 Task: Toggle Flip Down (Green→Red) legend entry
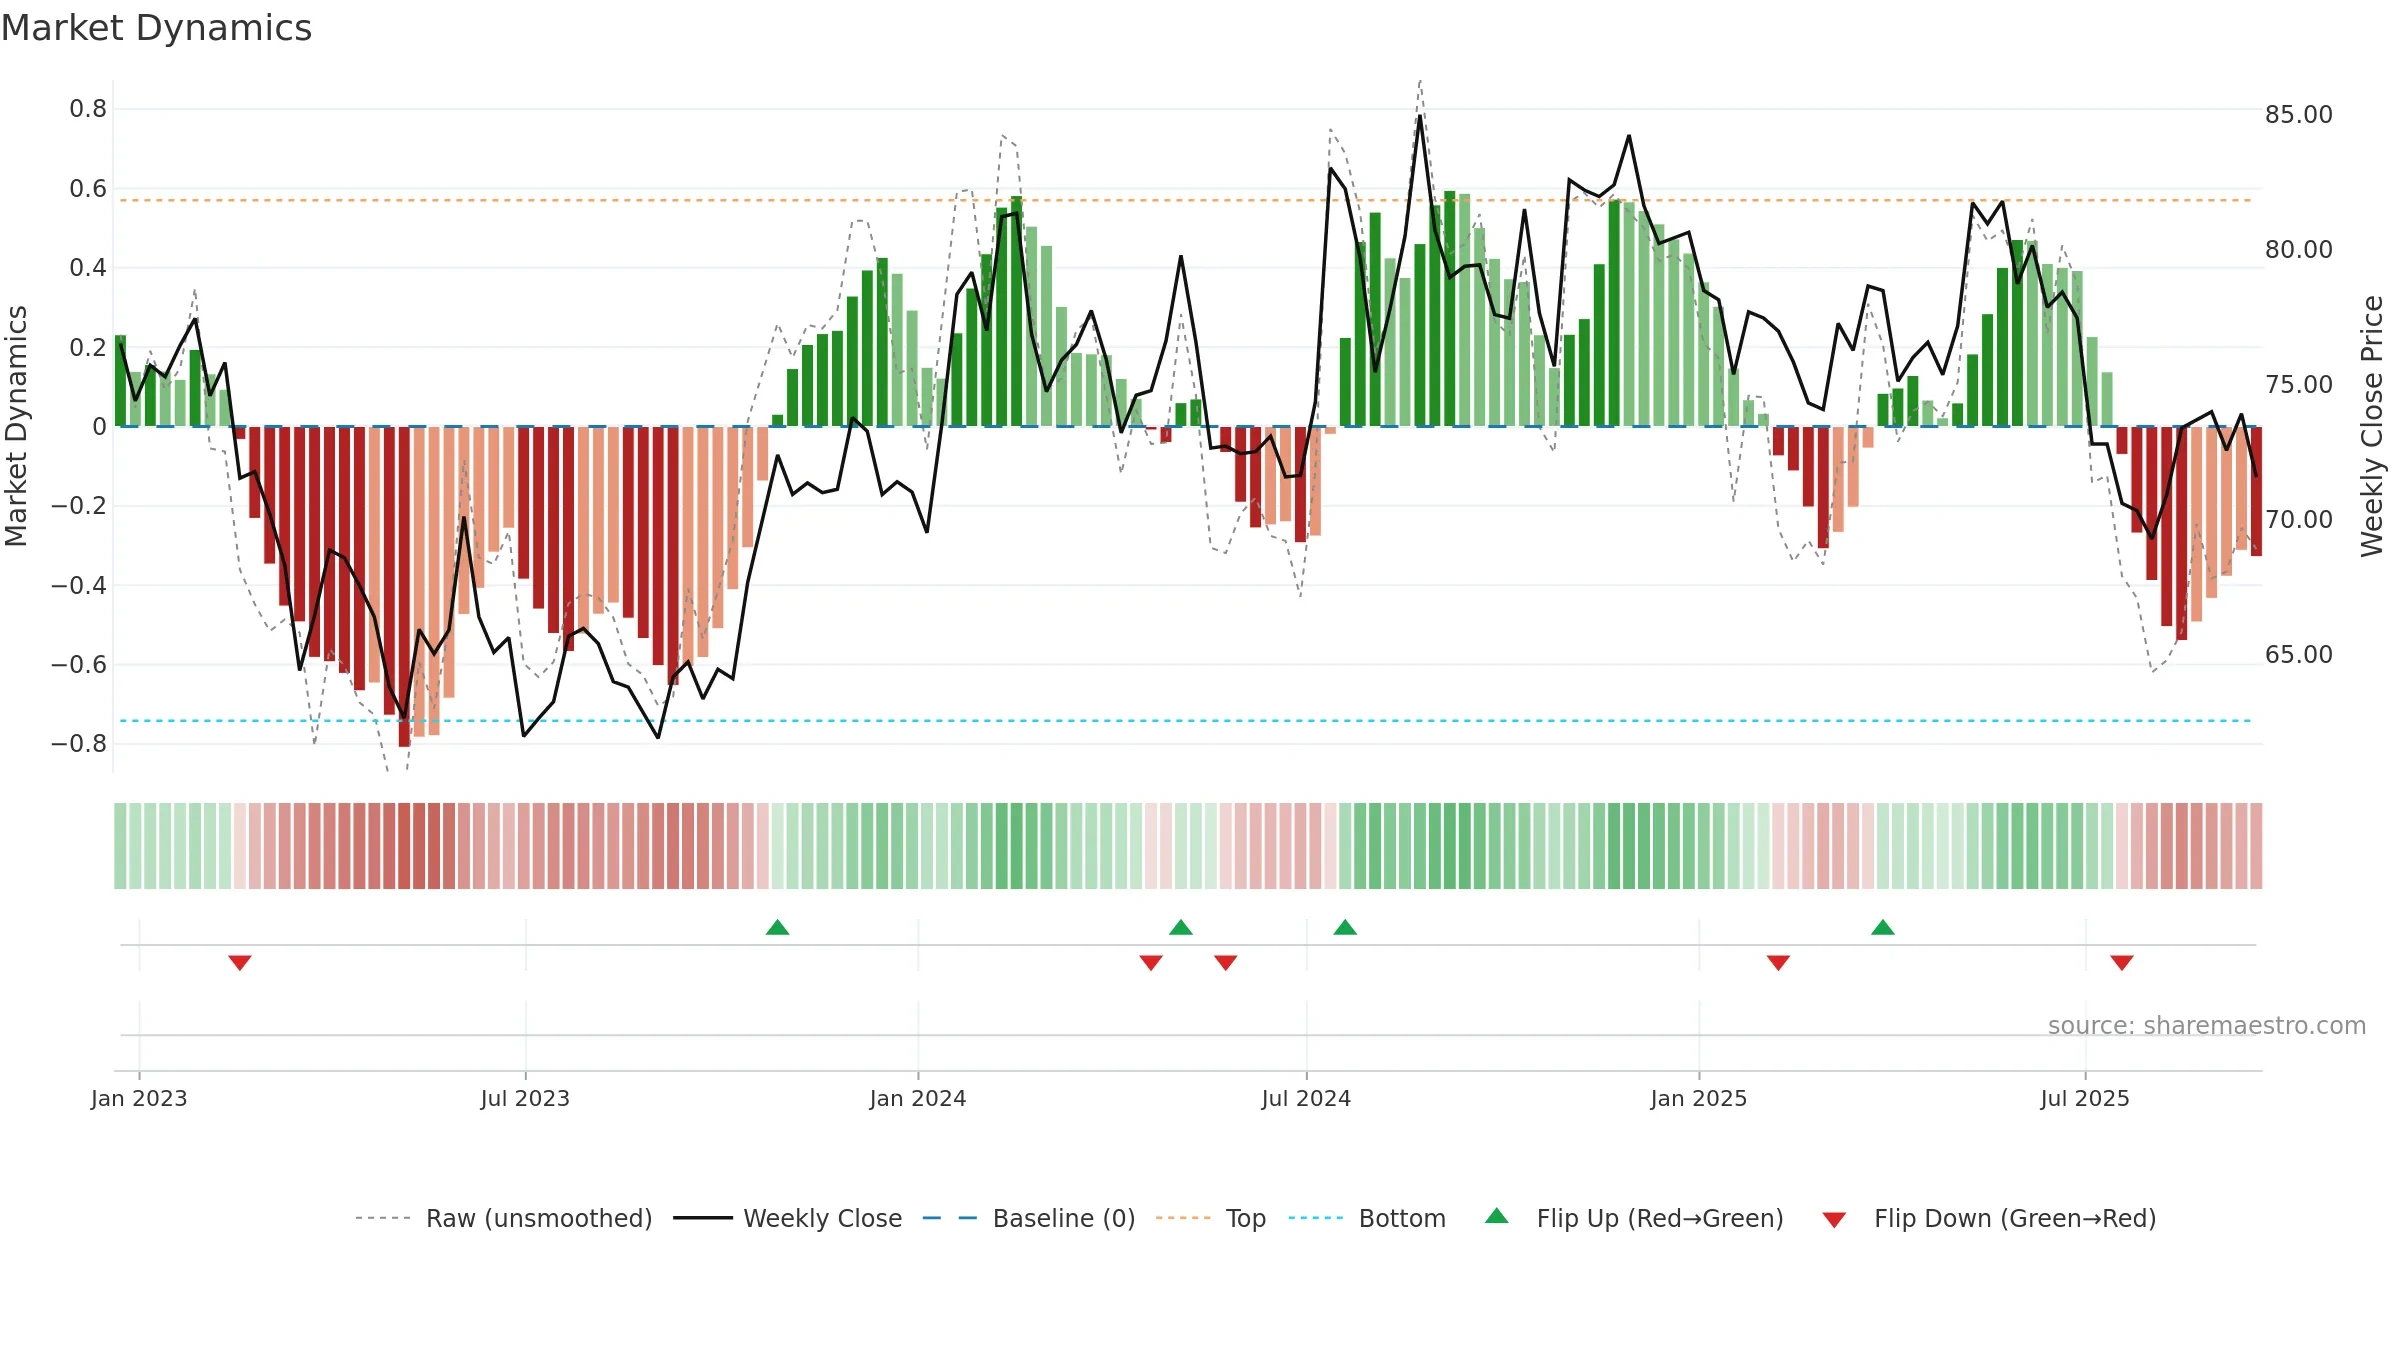[1989, 1218]
